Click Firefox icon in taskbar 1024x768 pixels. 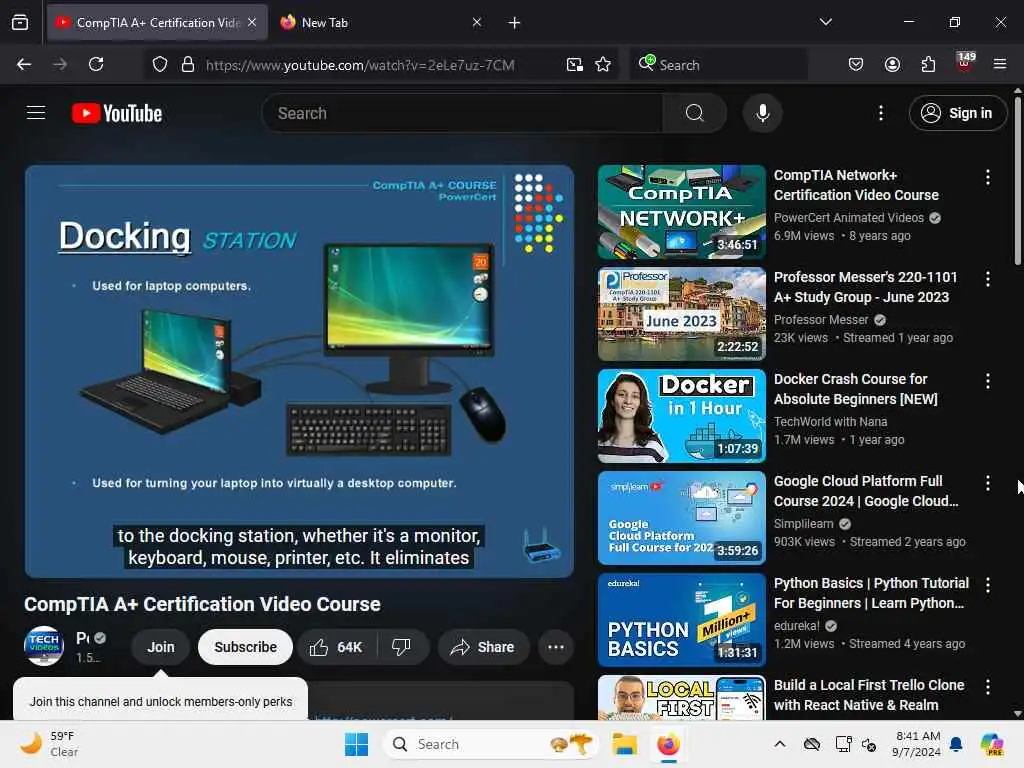tap(667, 744)
